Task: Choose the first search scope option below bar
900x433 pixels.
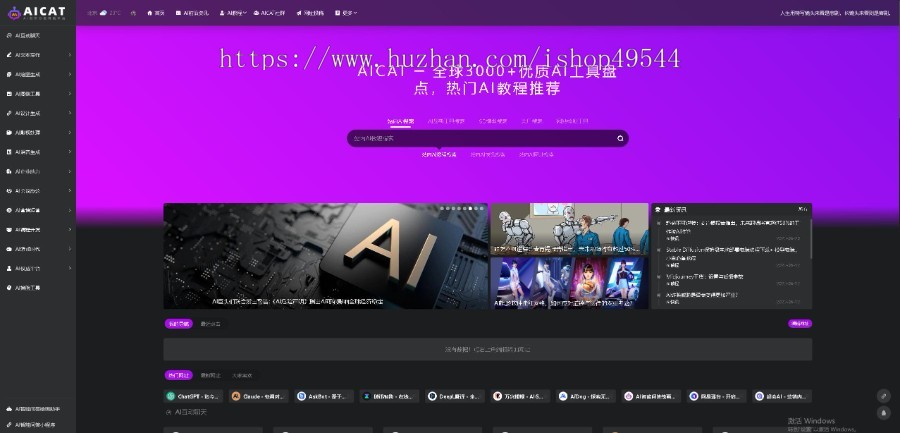Action: pyautogui.click(x=439, y=154)
